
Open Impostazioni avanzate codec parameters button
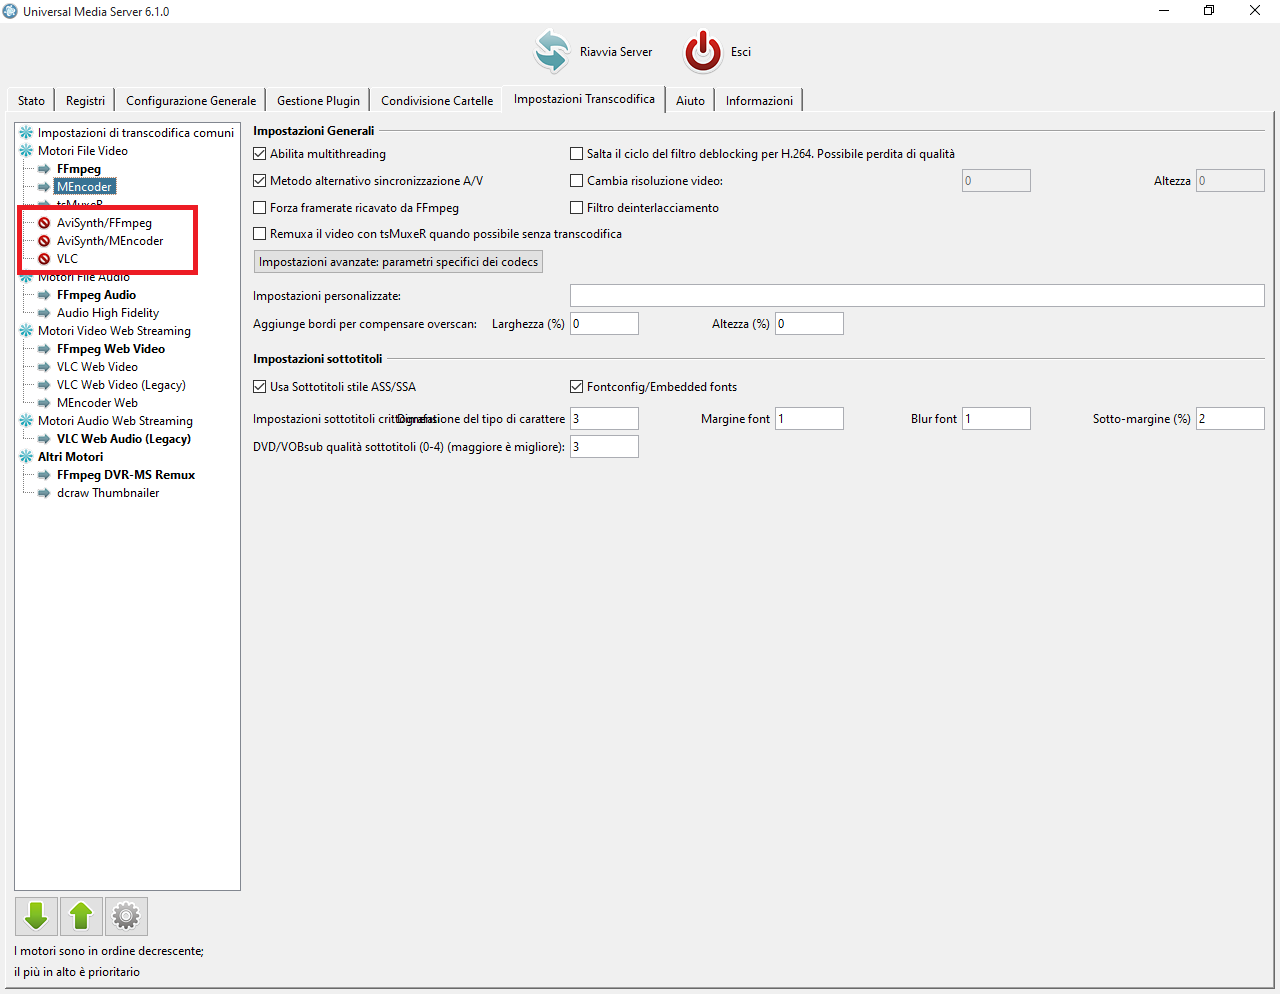coord(398,262)
